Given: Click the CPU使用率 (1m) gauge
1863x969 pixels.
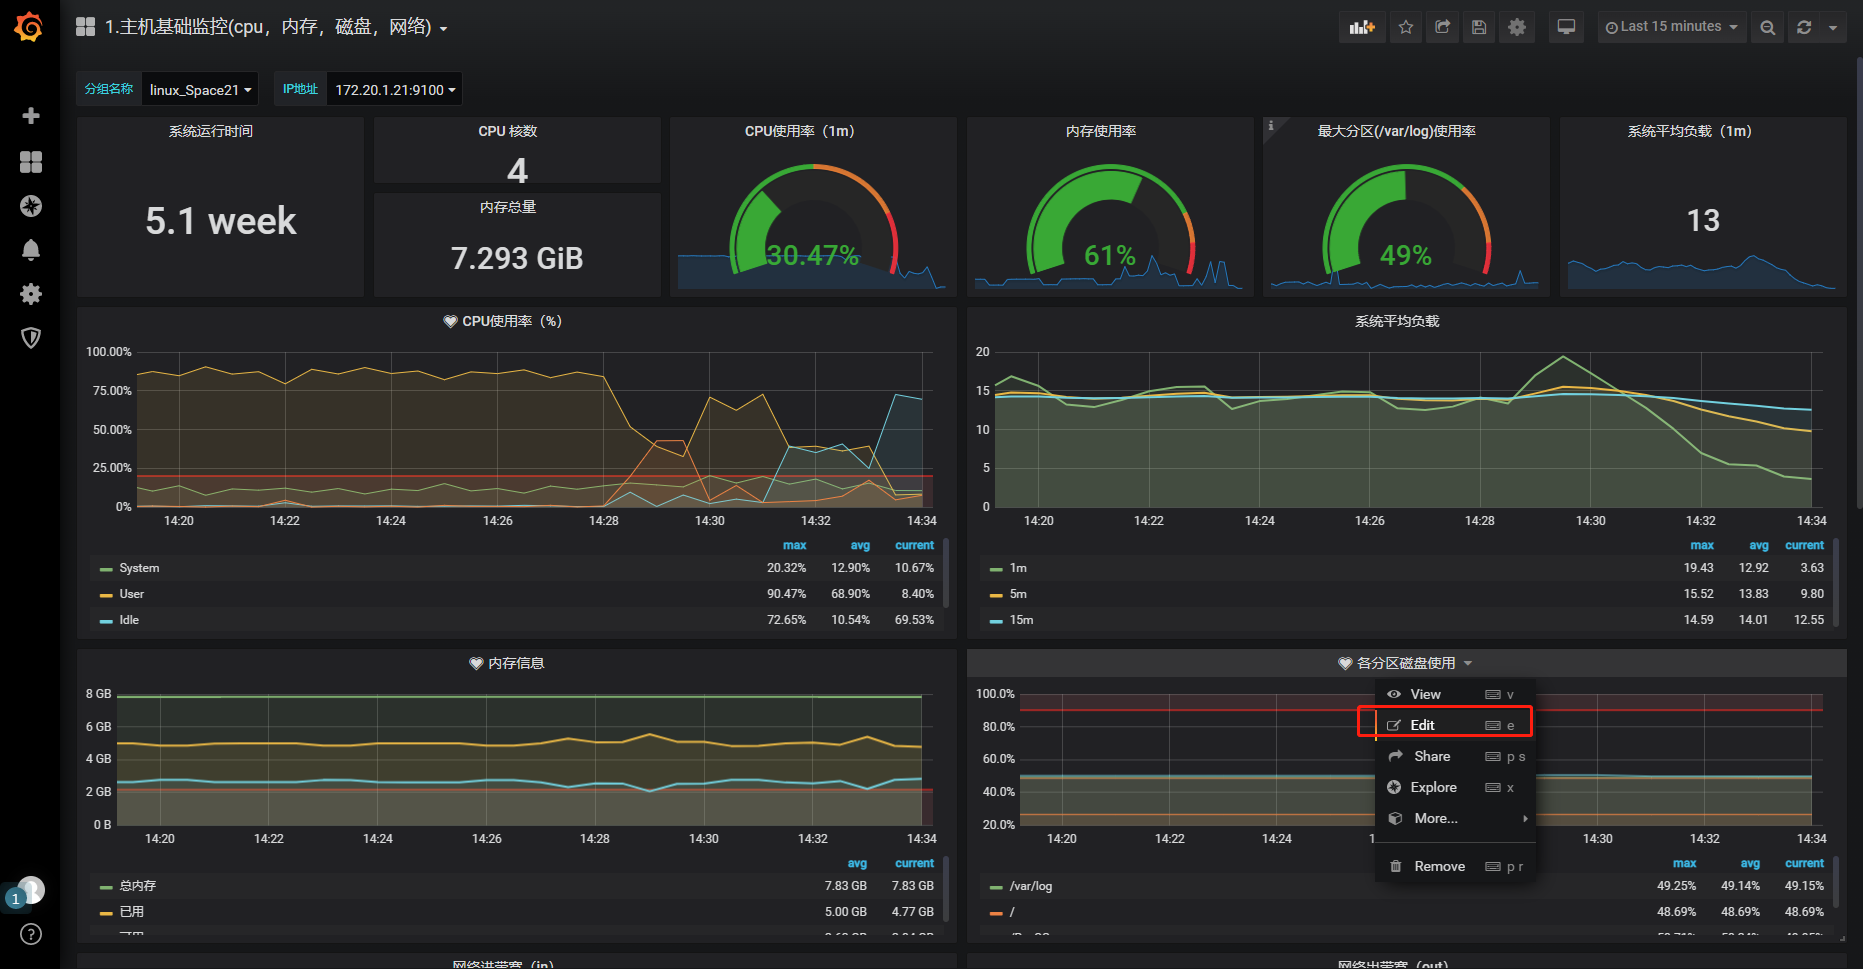Looking at the screenshot, I should coord(813,221).
